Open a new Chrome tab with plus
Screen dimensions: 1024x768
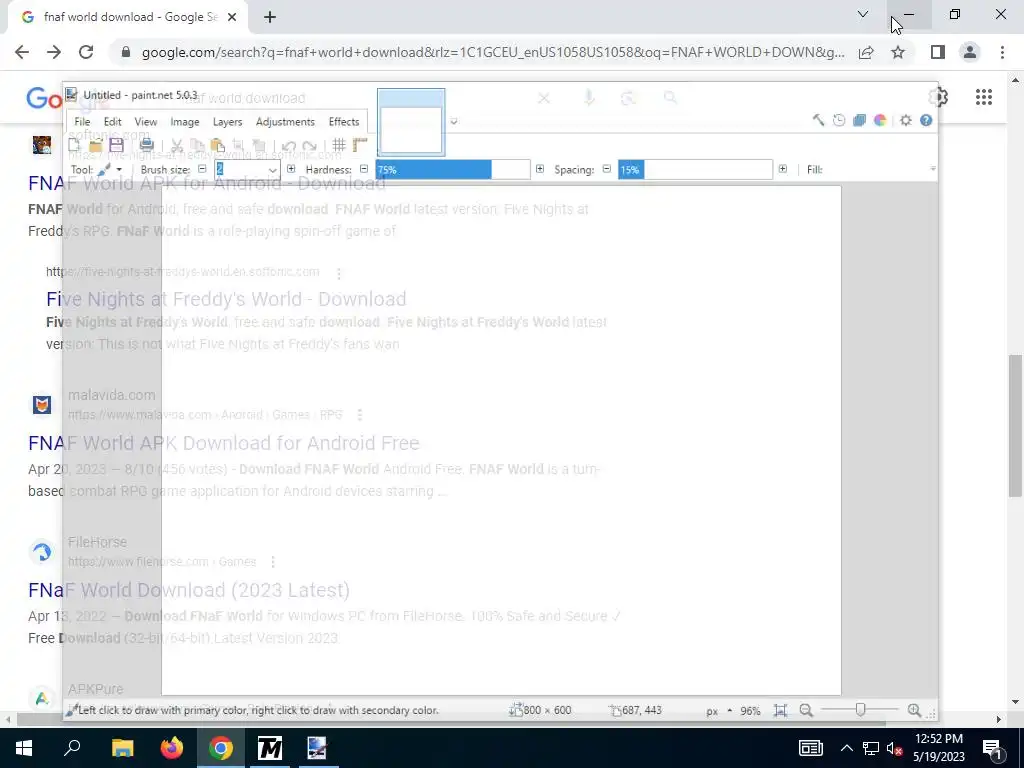click(270, 17)
